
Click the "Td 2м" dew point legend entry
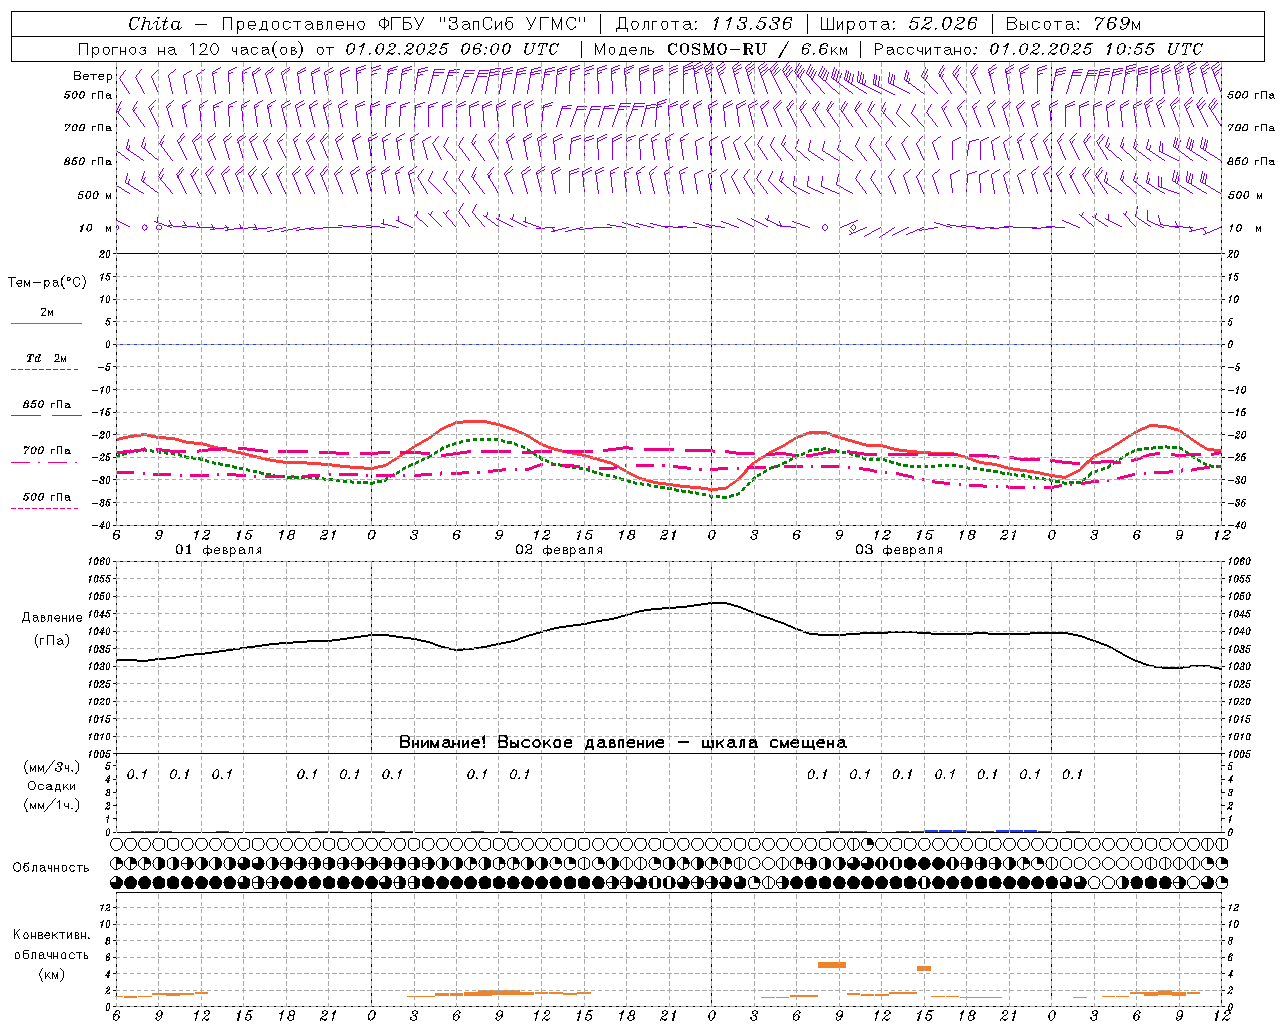[46, 358]
